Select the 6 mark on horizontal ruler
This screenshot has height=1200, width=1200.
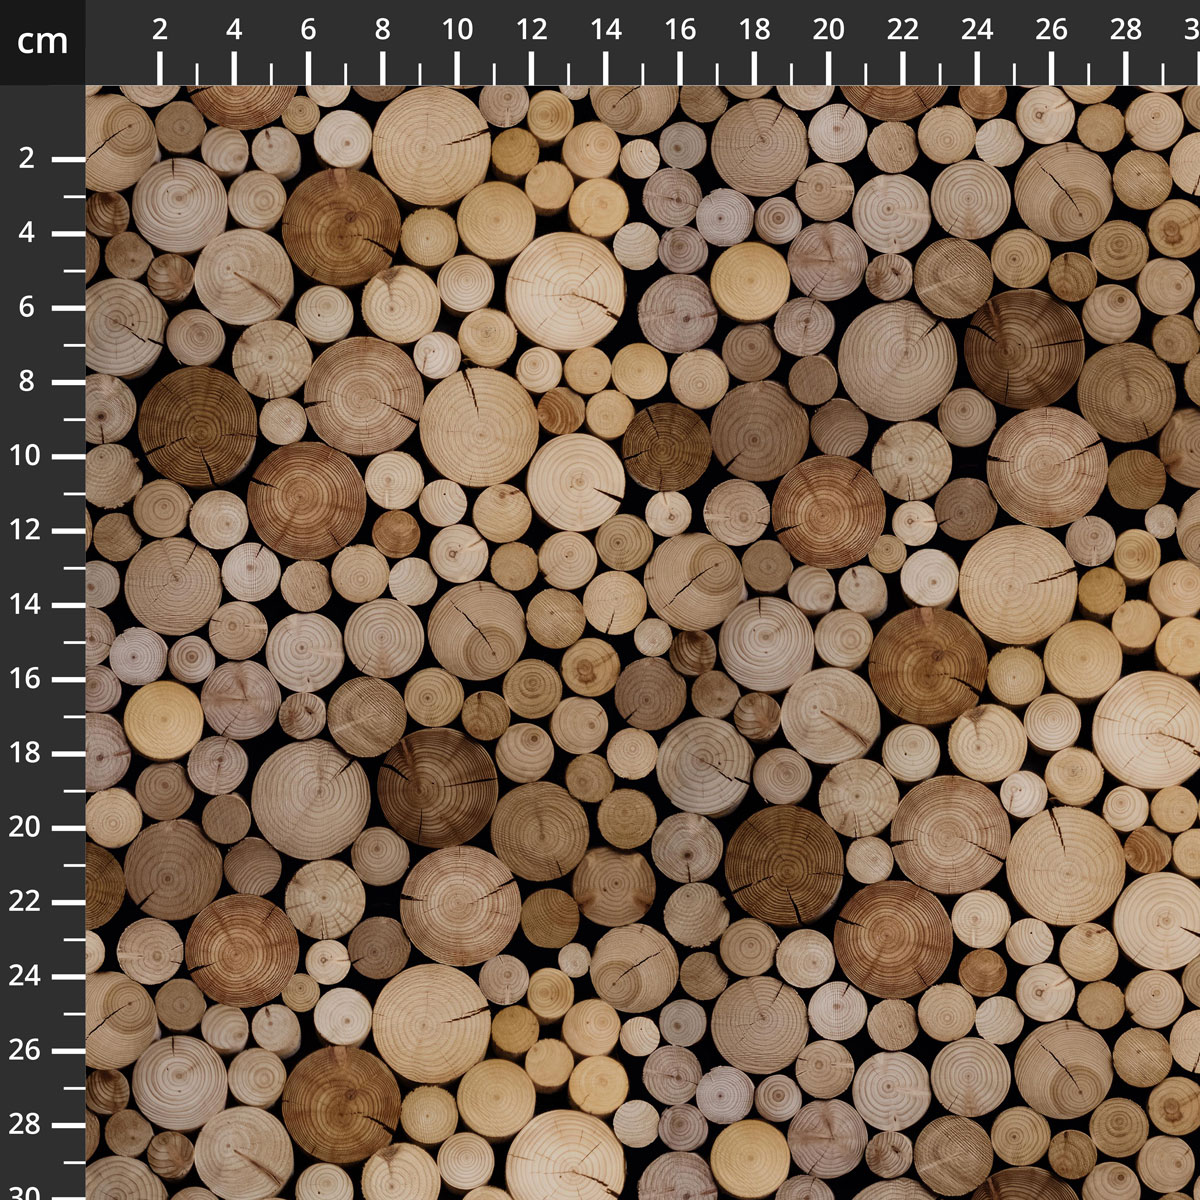(308, 30)
